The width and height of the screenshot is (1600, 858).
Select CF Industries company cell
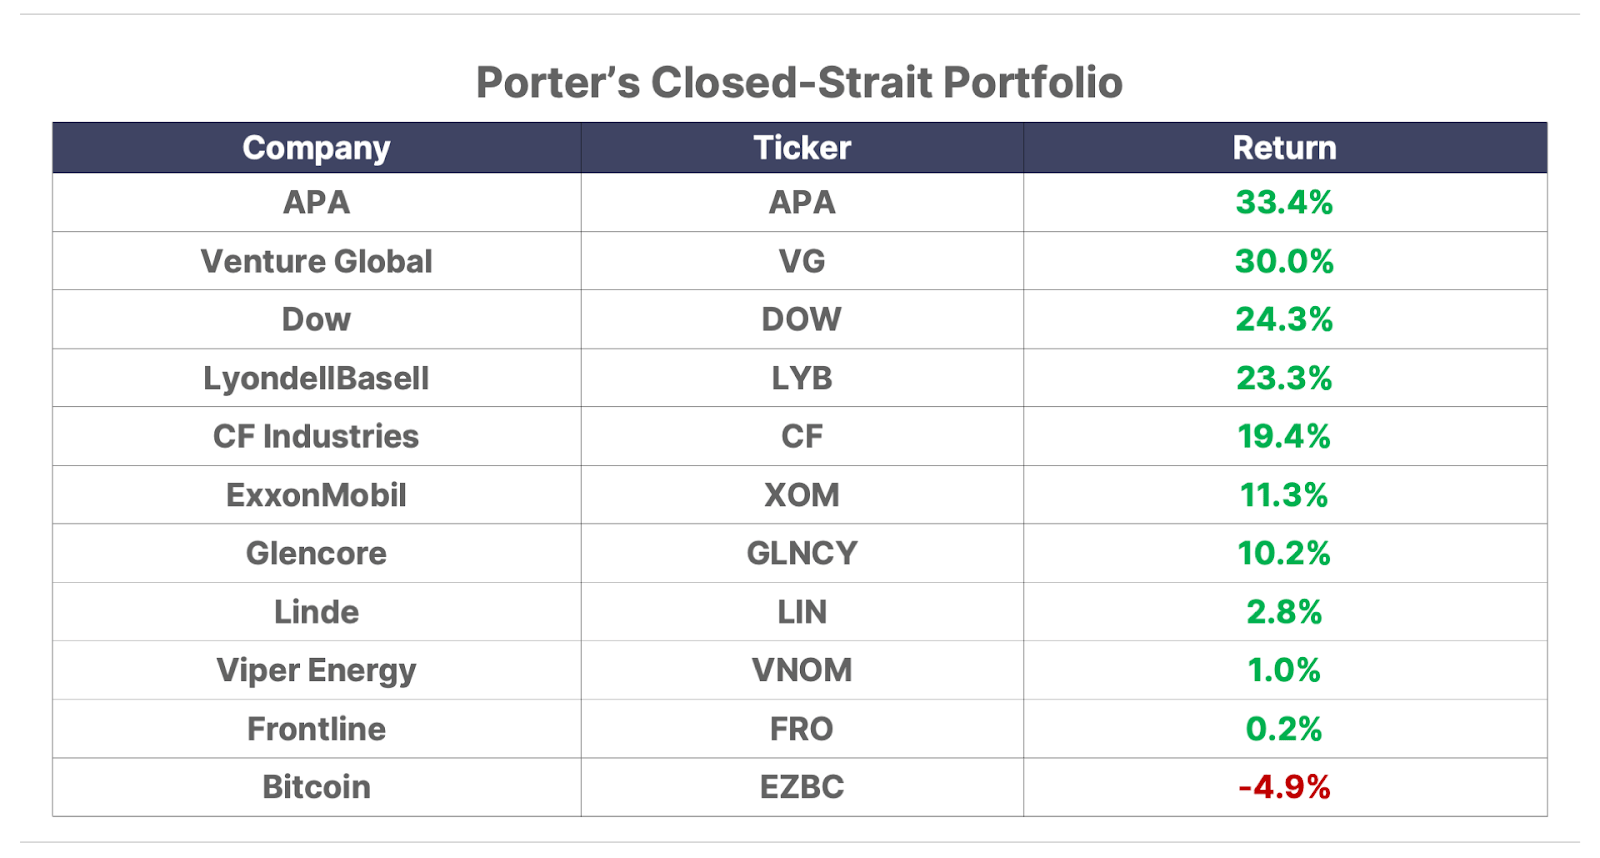[316, 436]
